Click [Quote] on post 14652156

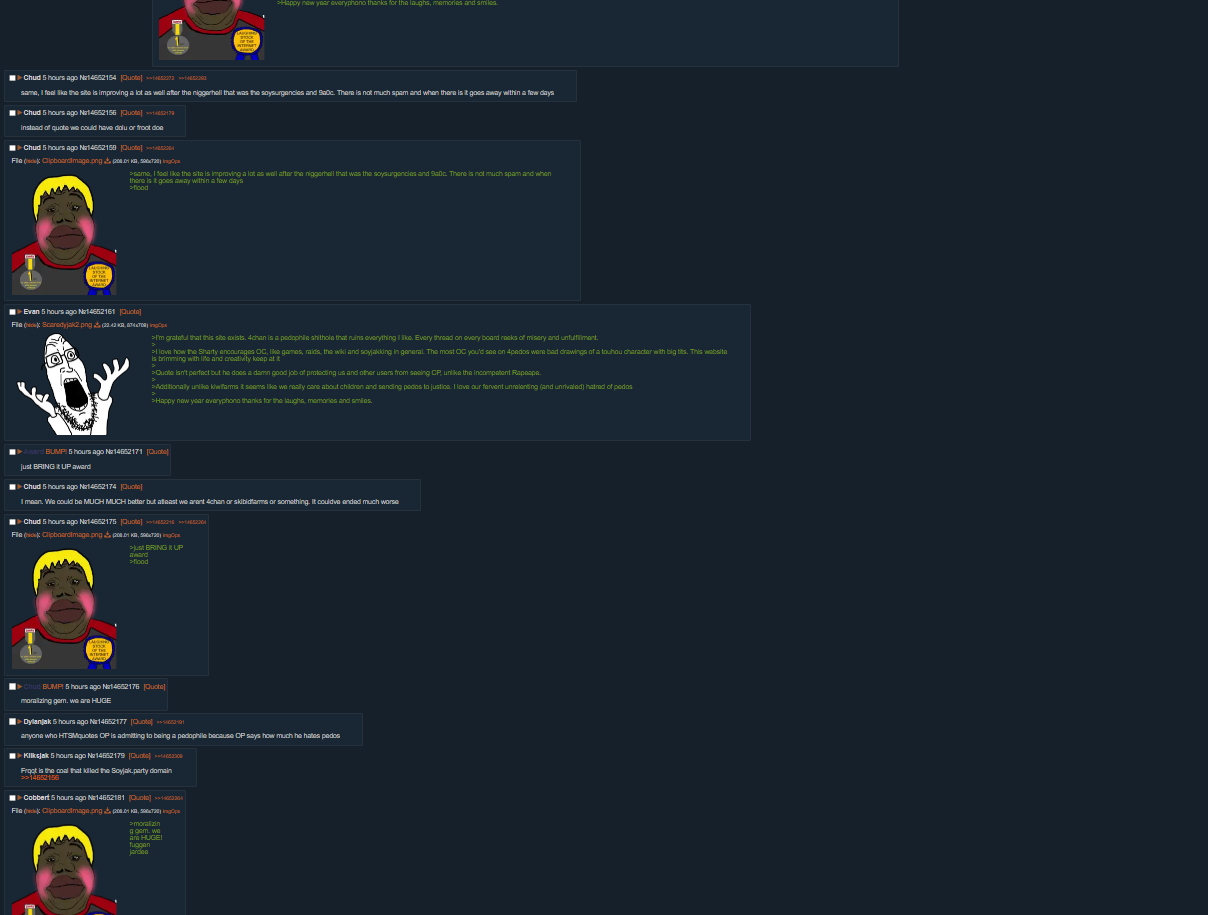point(131,113)
